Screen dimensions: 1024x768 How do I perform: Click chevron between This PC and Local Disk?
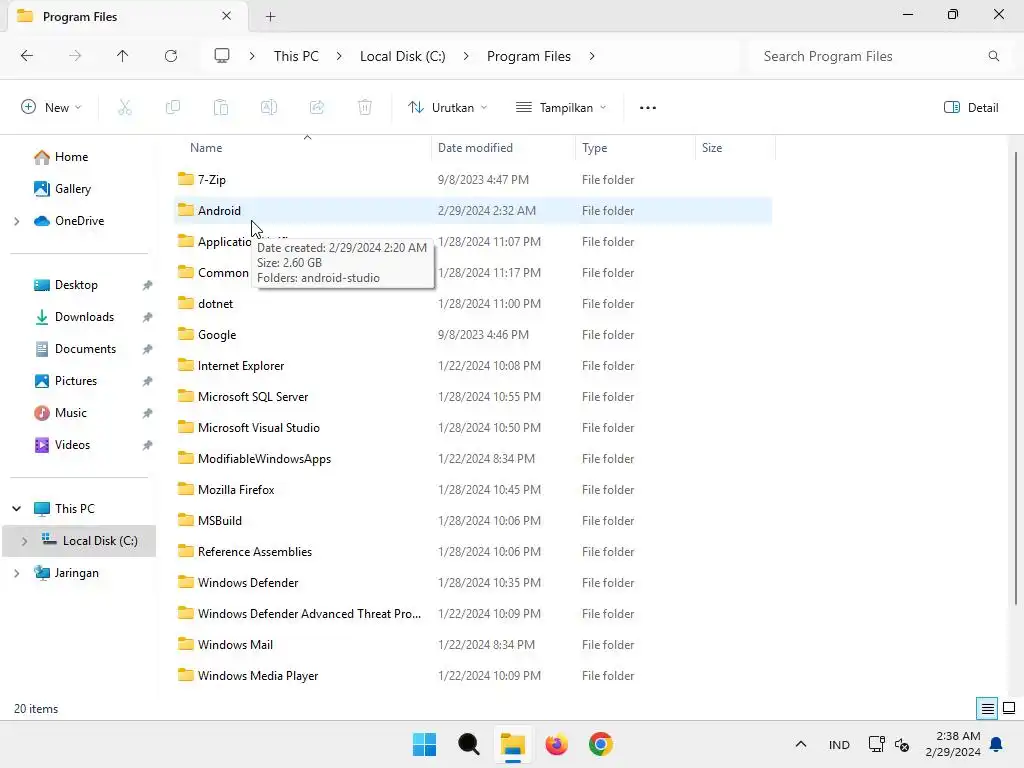(x=339, y=56)
